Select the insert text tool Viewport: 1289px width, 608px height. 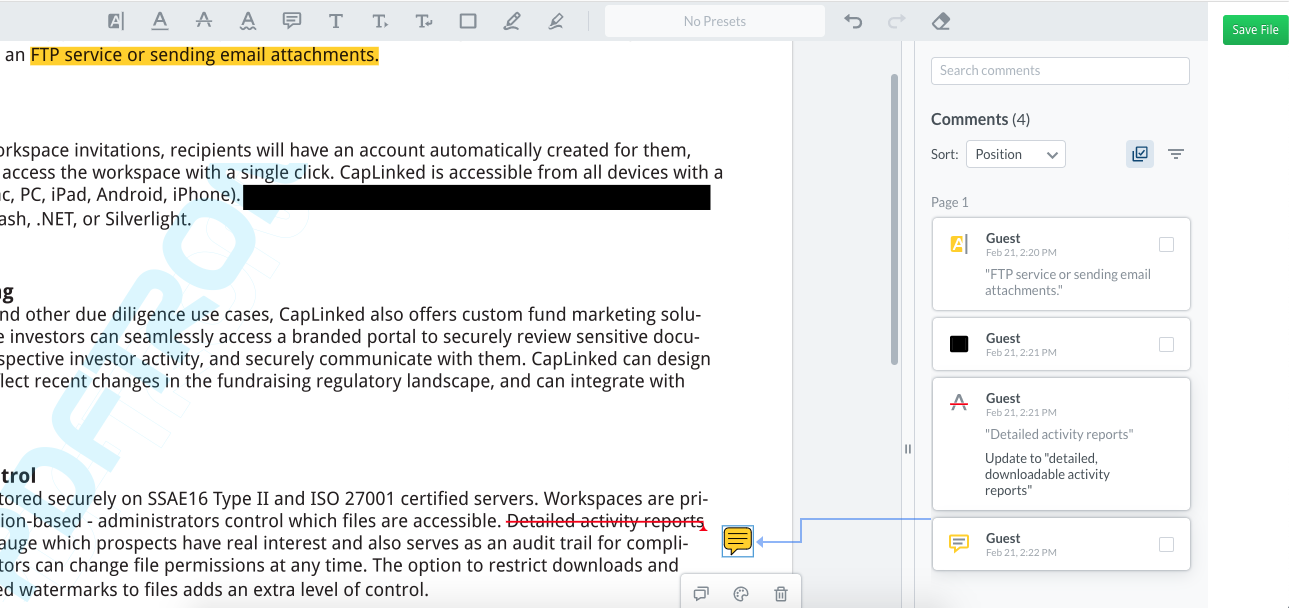pos(380,21)
